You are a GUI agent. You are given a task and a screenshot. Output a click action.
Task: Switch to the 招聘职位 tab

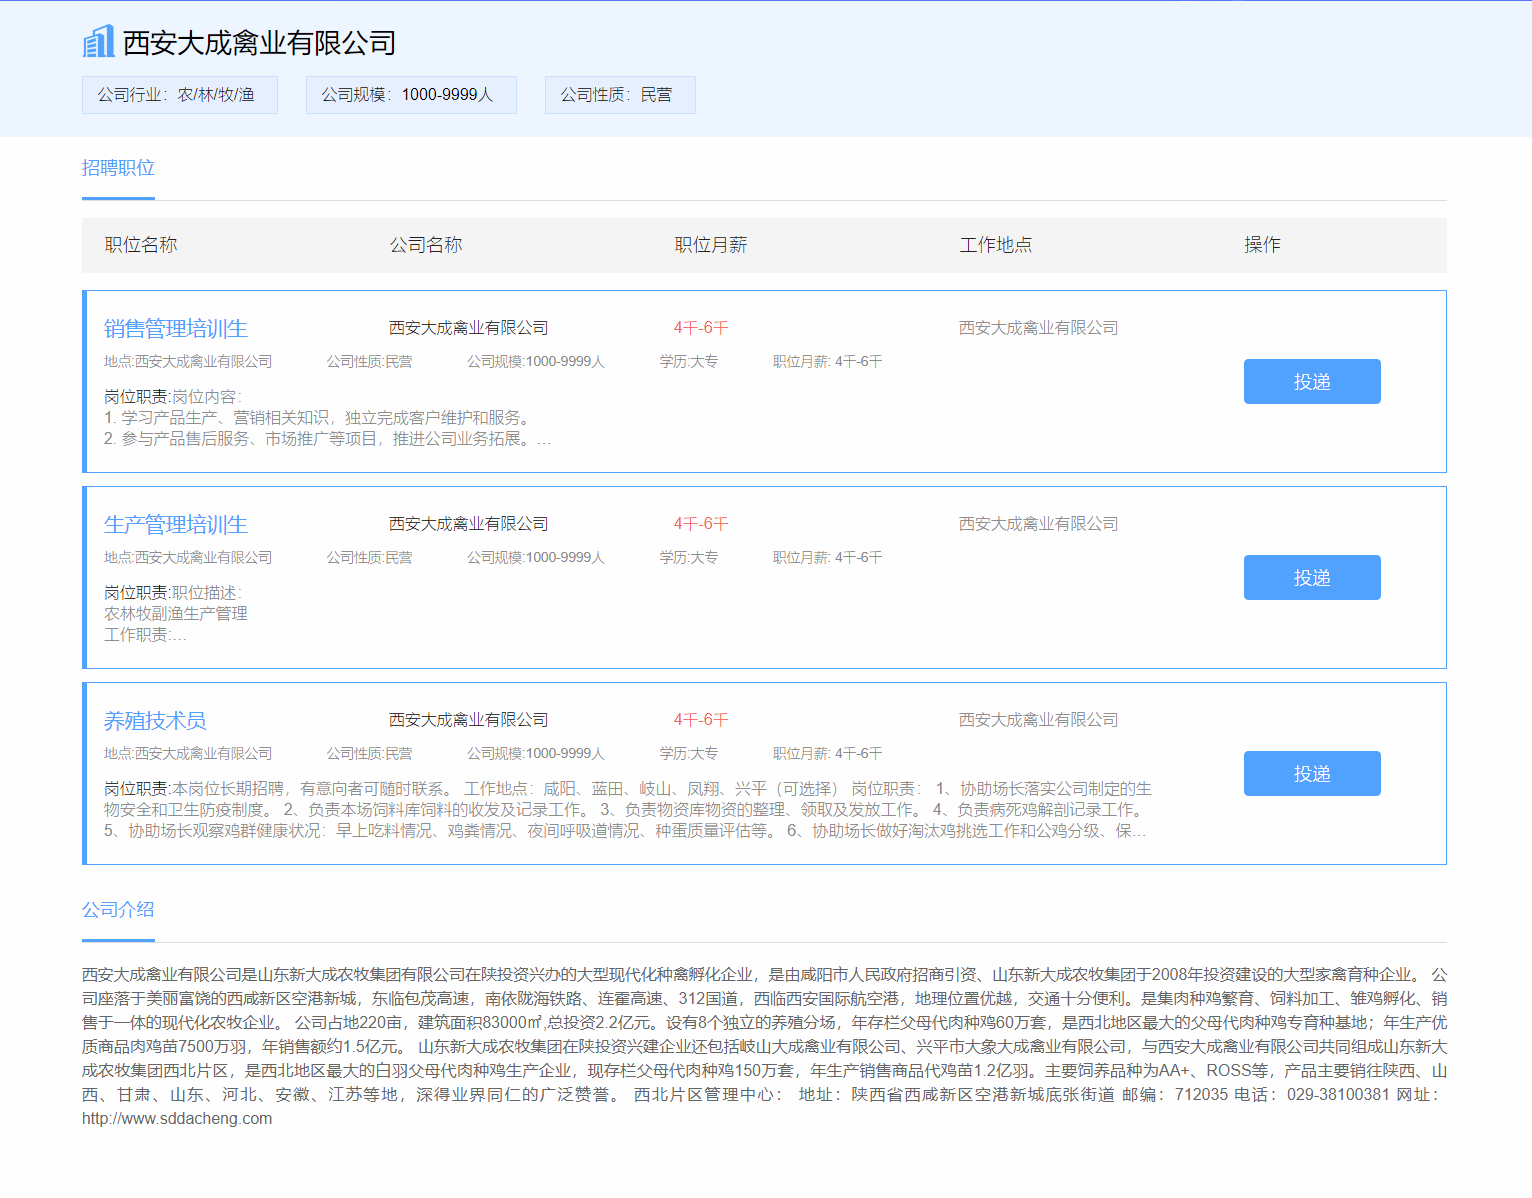[x=118, y=168]
